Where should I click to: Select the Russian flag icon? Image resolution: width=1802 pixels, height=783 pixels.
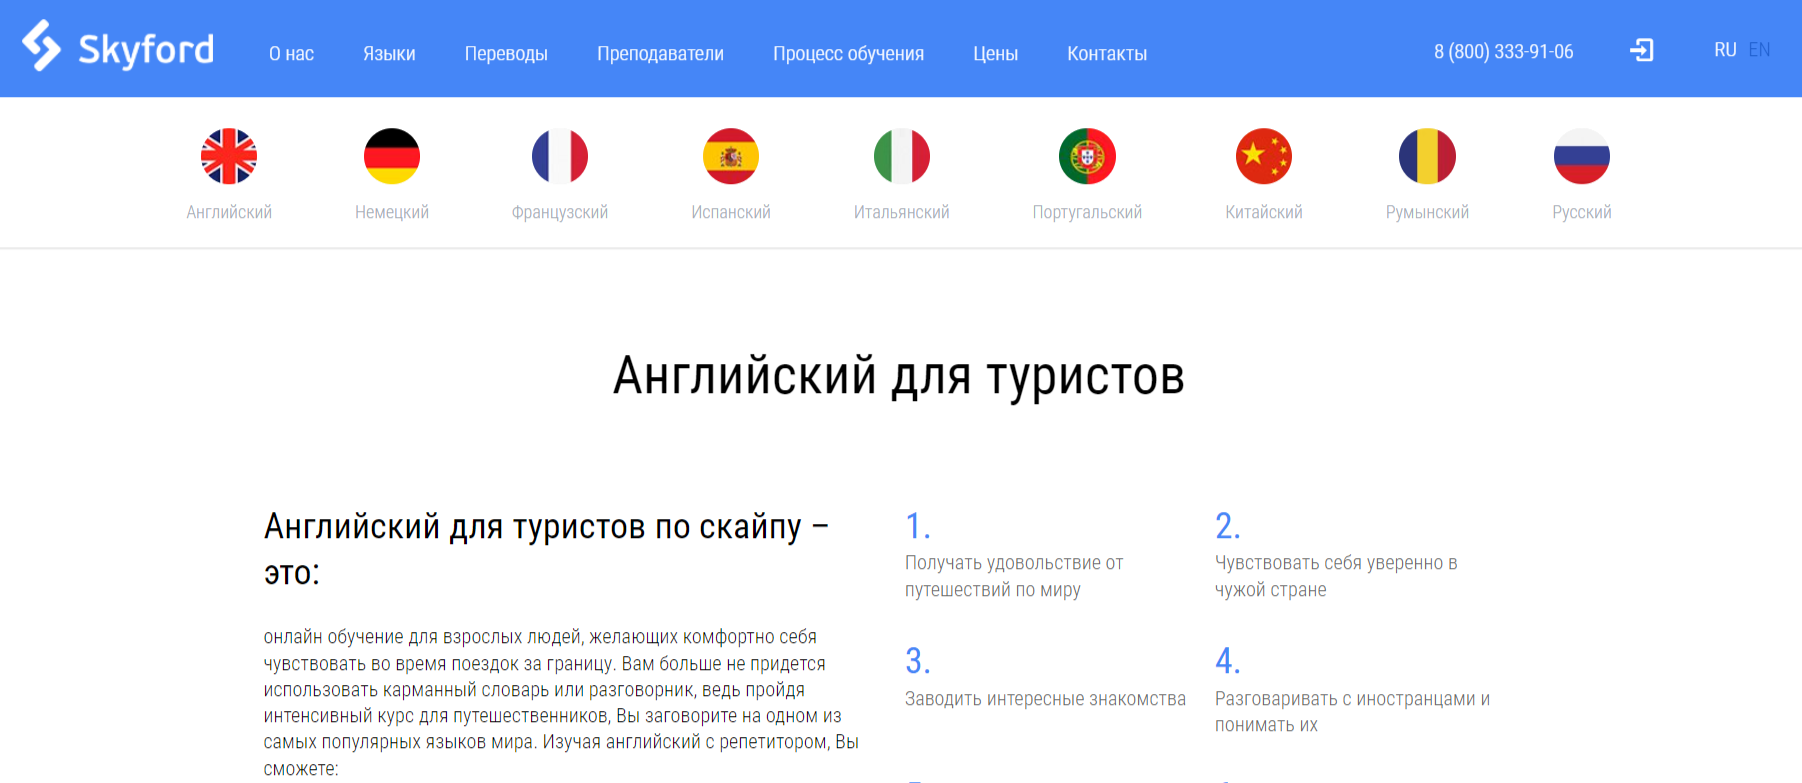1582,156
